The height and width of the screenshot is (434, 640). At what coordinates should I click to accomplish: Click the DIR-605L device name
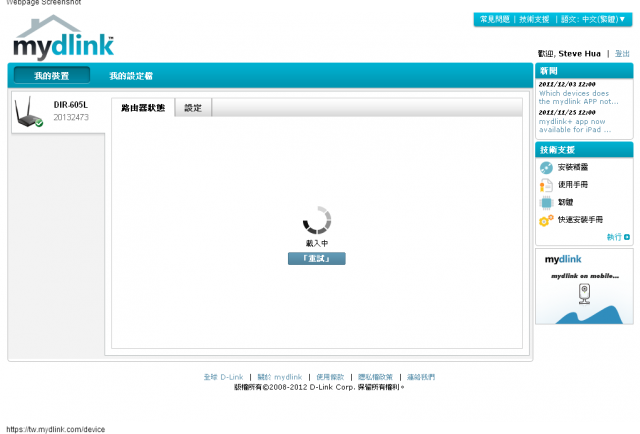(x=71, y=105)
